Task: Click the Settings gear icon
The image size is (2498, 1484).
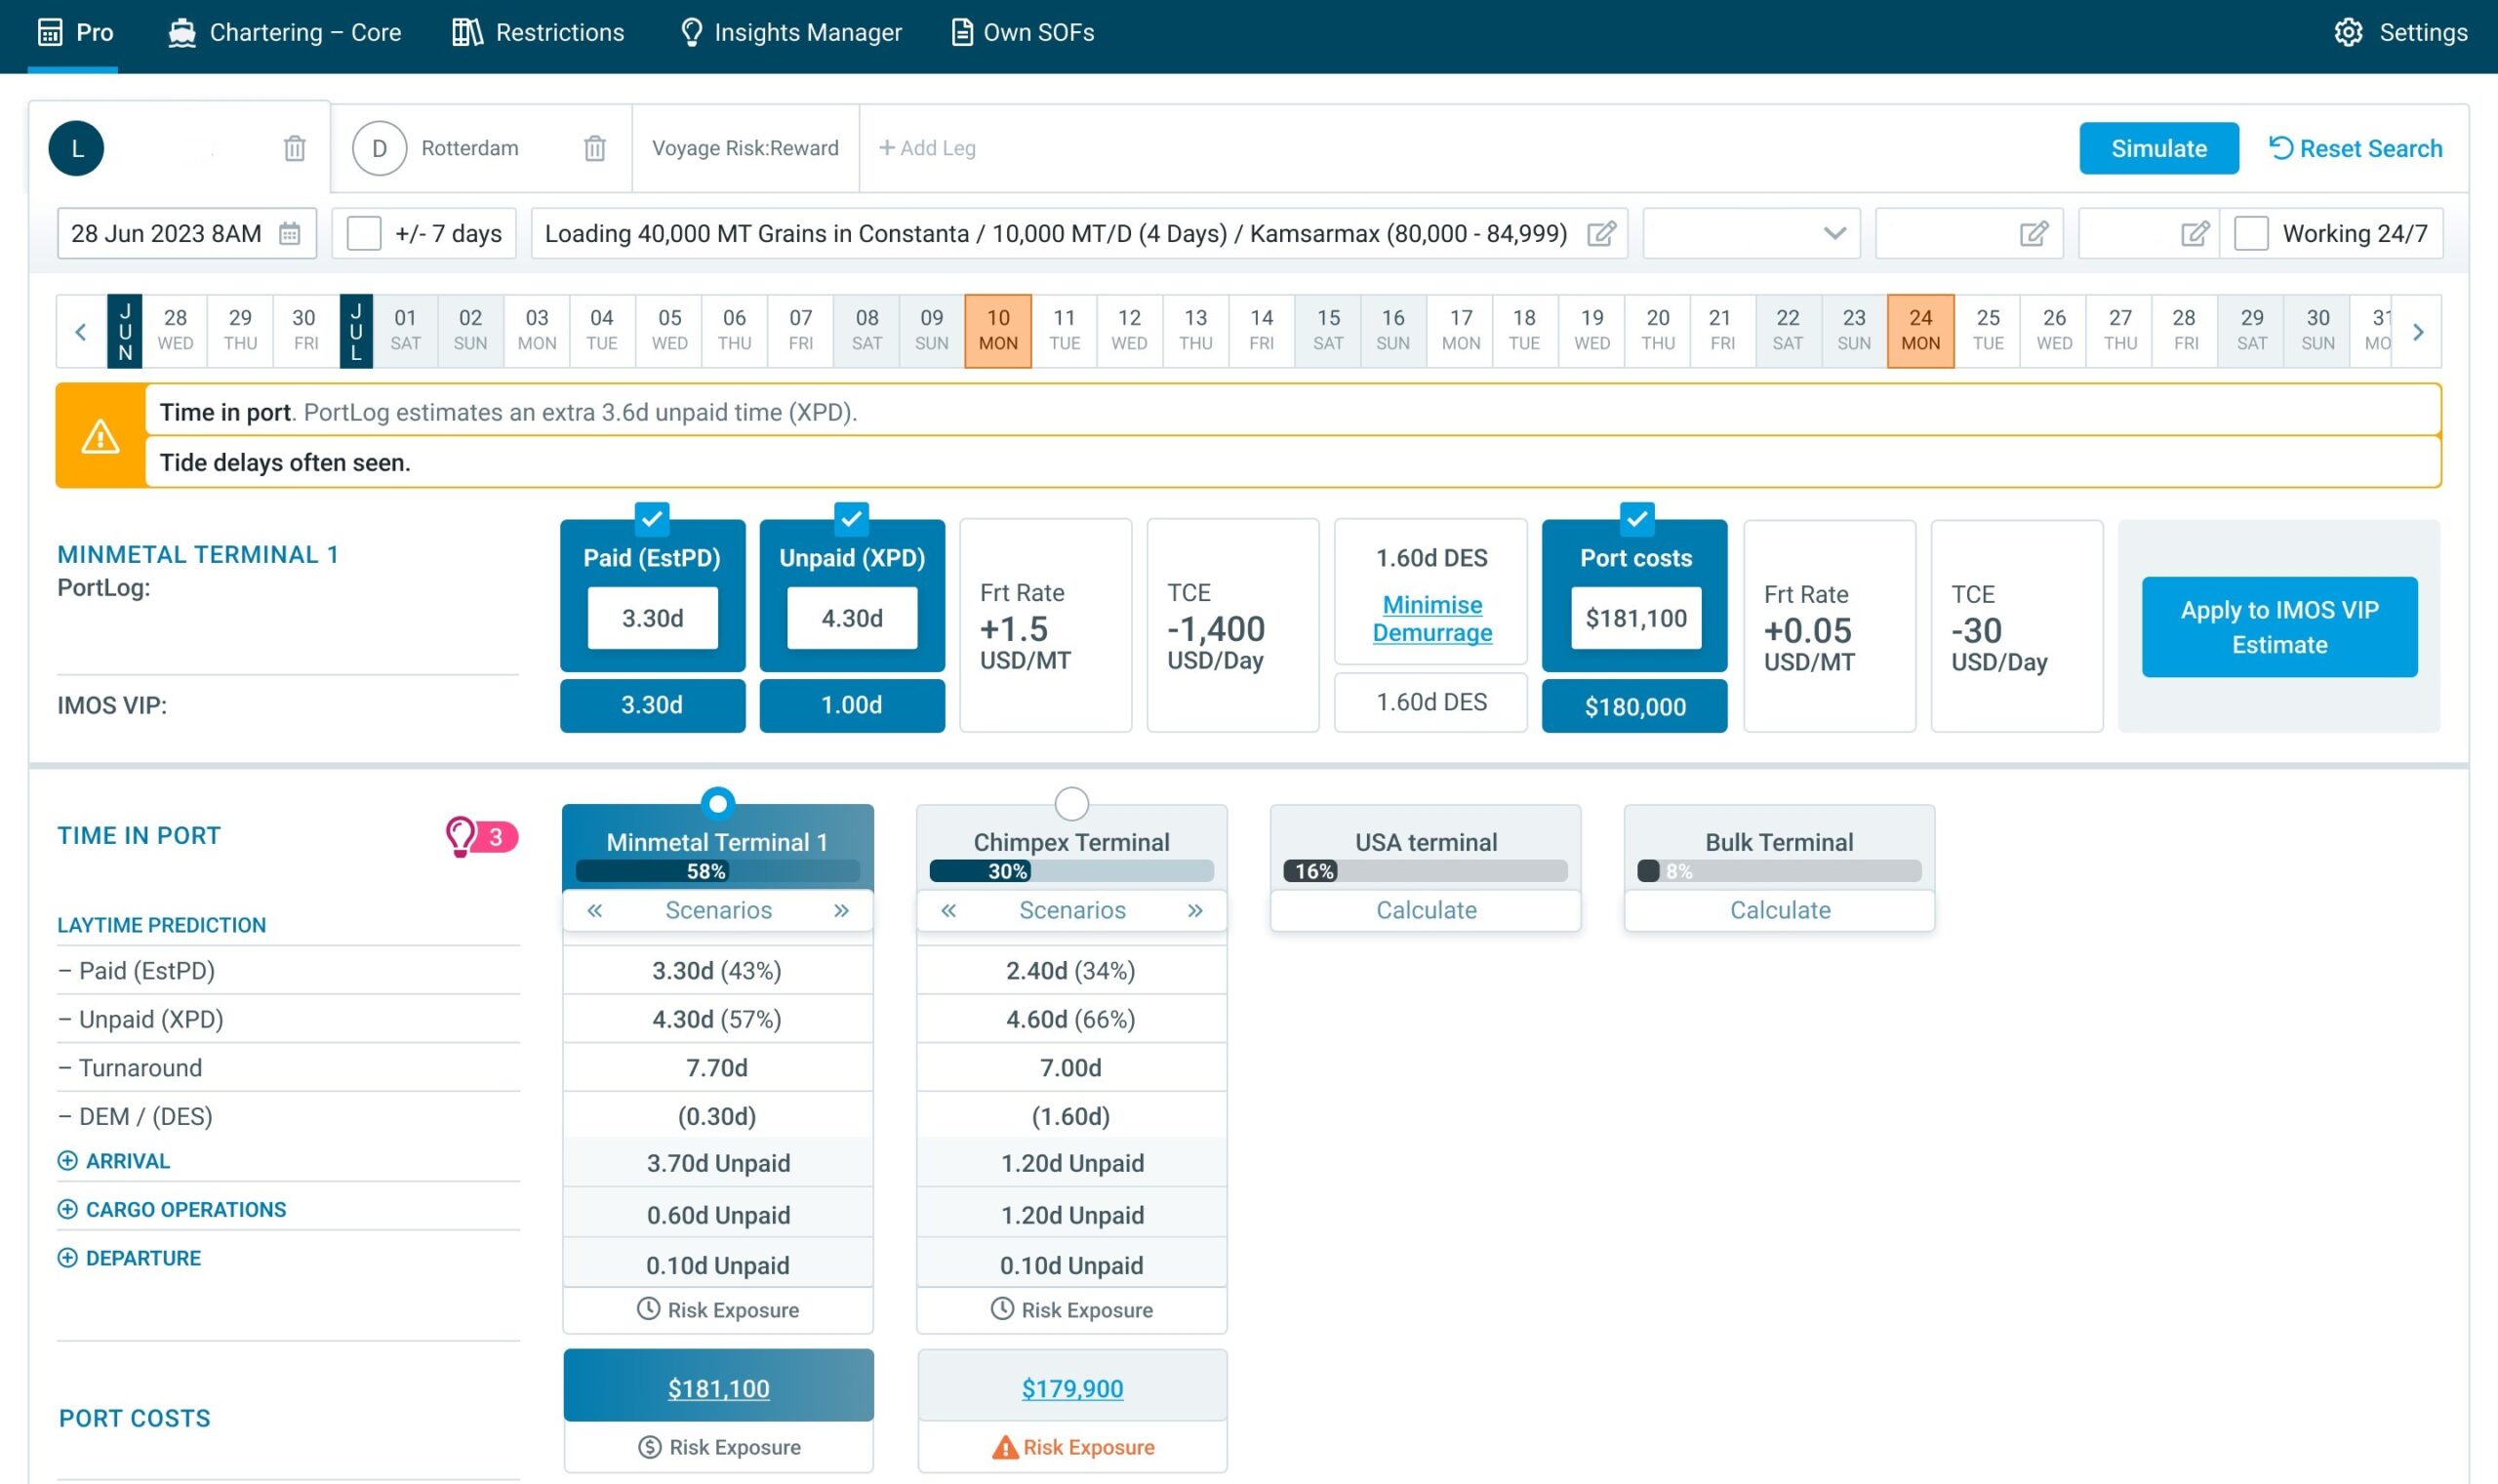Action: pyautogui.click(x=2348, y=32)
